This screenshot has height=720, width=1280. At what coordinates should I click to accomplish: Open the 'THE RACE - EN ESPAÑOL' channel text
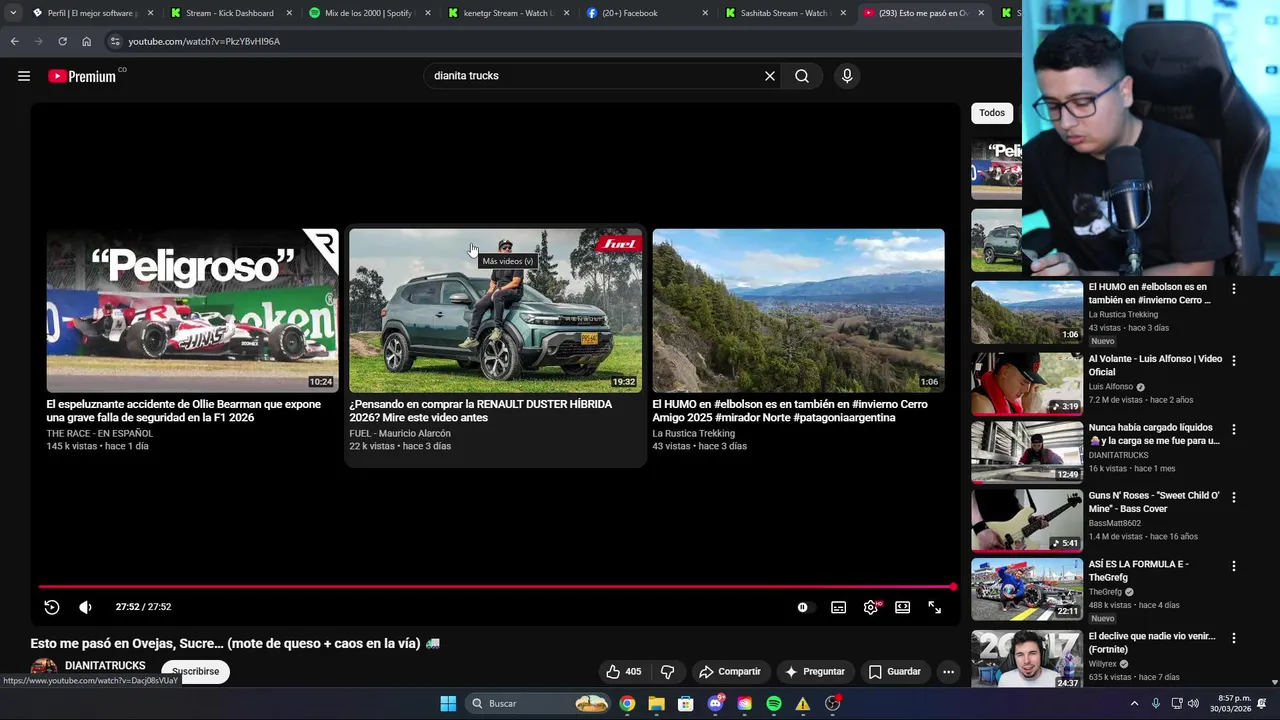[100, 433]
